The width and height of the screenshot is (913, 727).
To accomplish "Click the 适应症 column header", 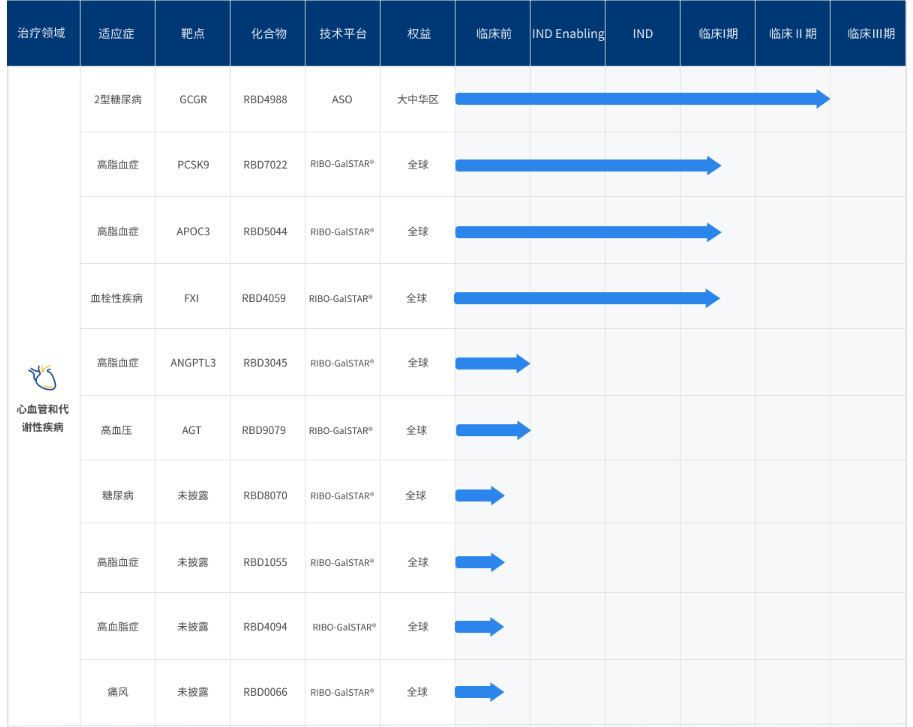I will [116, 34].
